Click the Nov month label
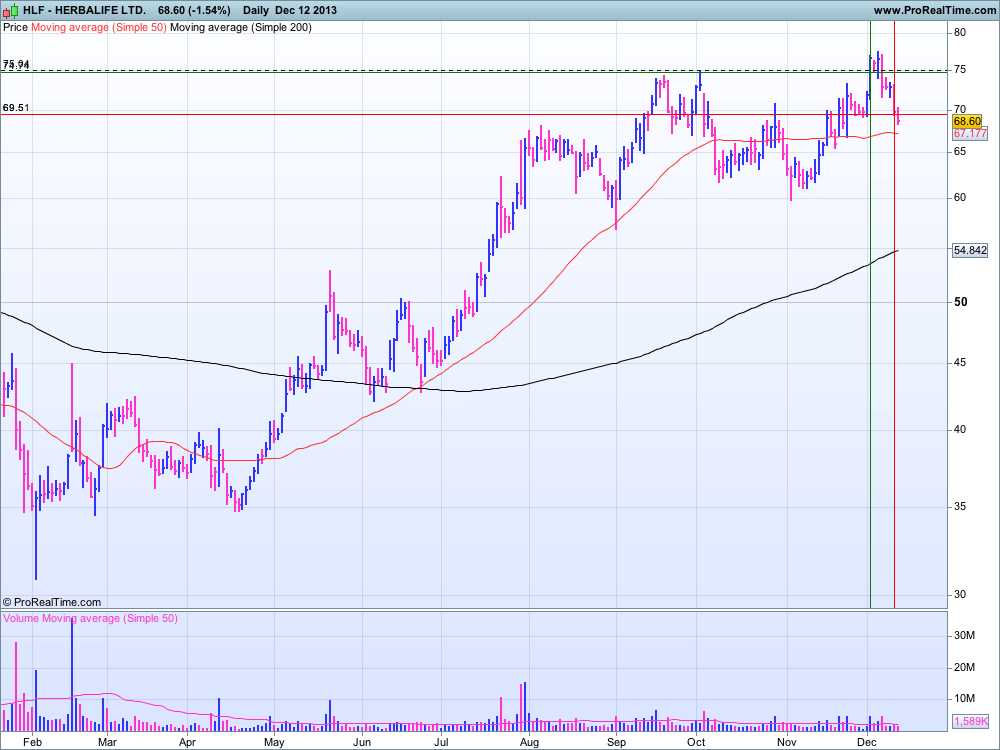Image resolution: width=1000 pixels, height=750 pixels. click(x=787, y=742)
